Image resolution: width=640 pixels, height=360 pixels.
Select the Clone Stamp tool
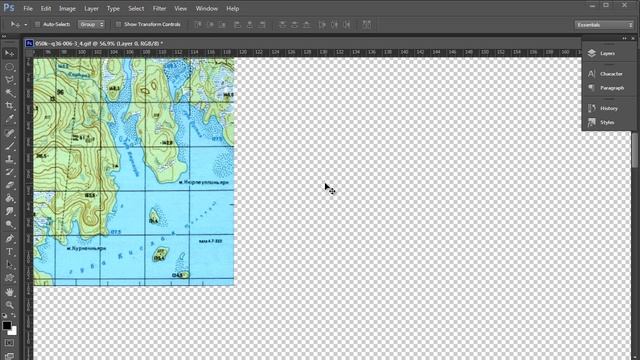(9, 159)
